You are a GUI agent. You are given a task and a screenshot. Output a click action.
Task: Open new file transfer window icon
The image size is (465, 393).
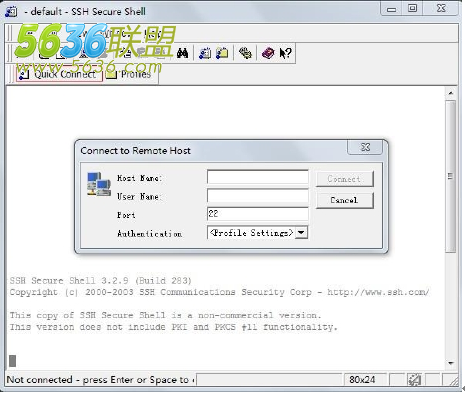tap(222, 53)
